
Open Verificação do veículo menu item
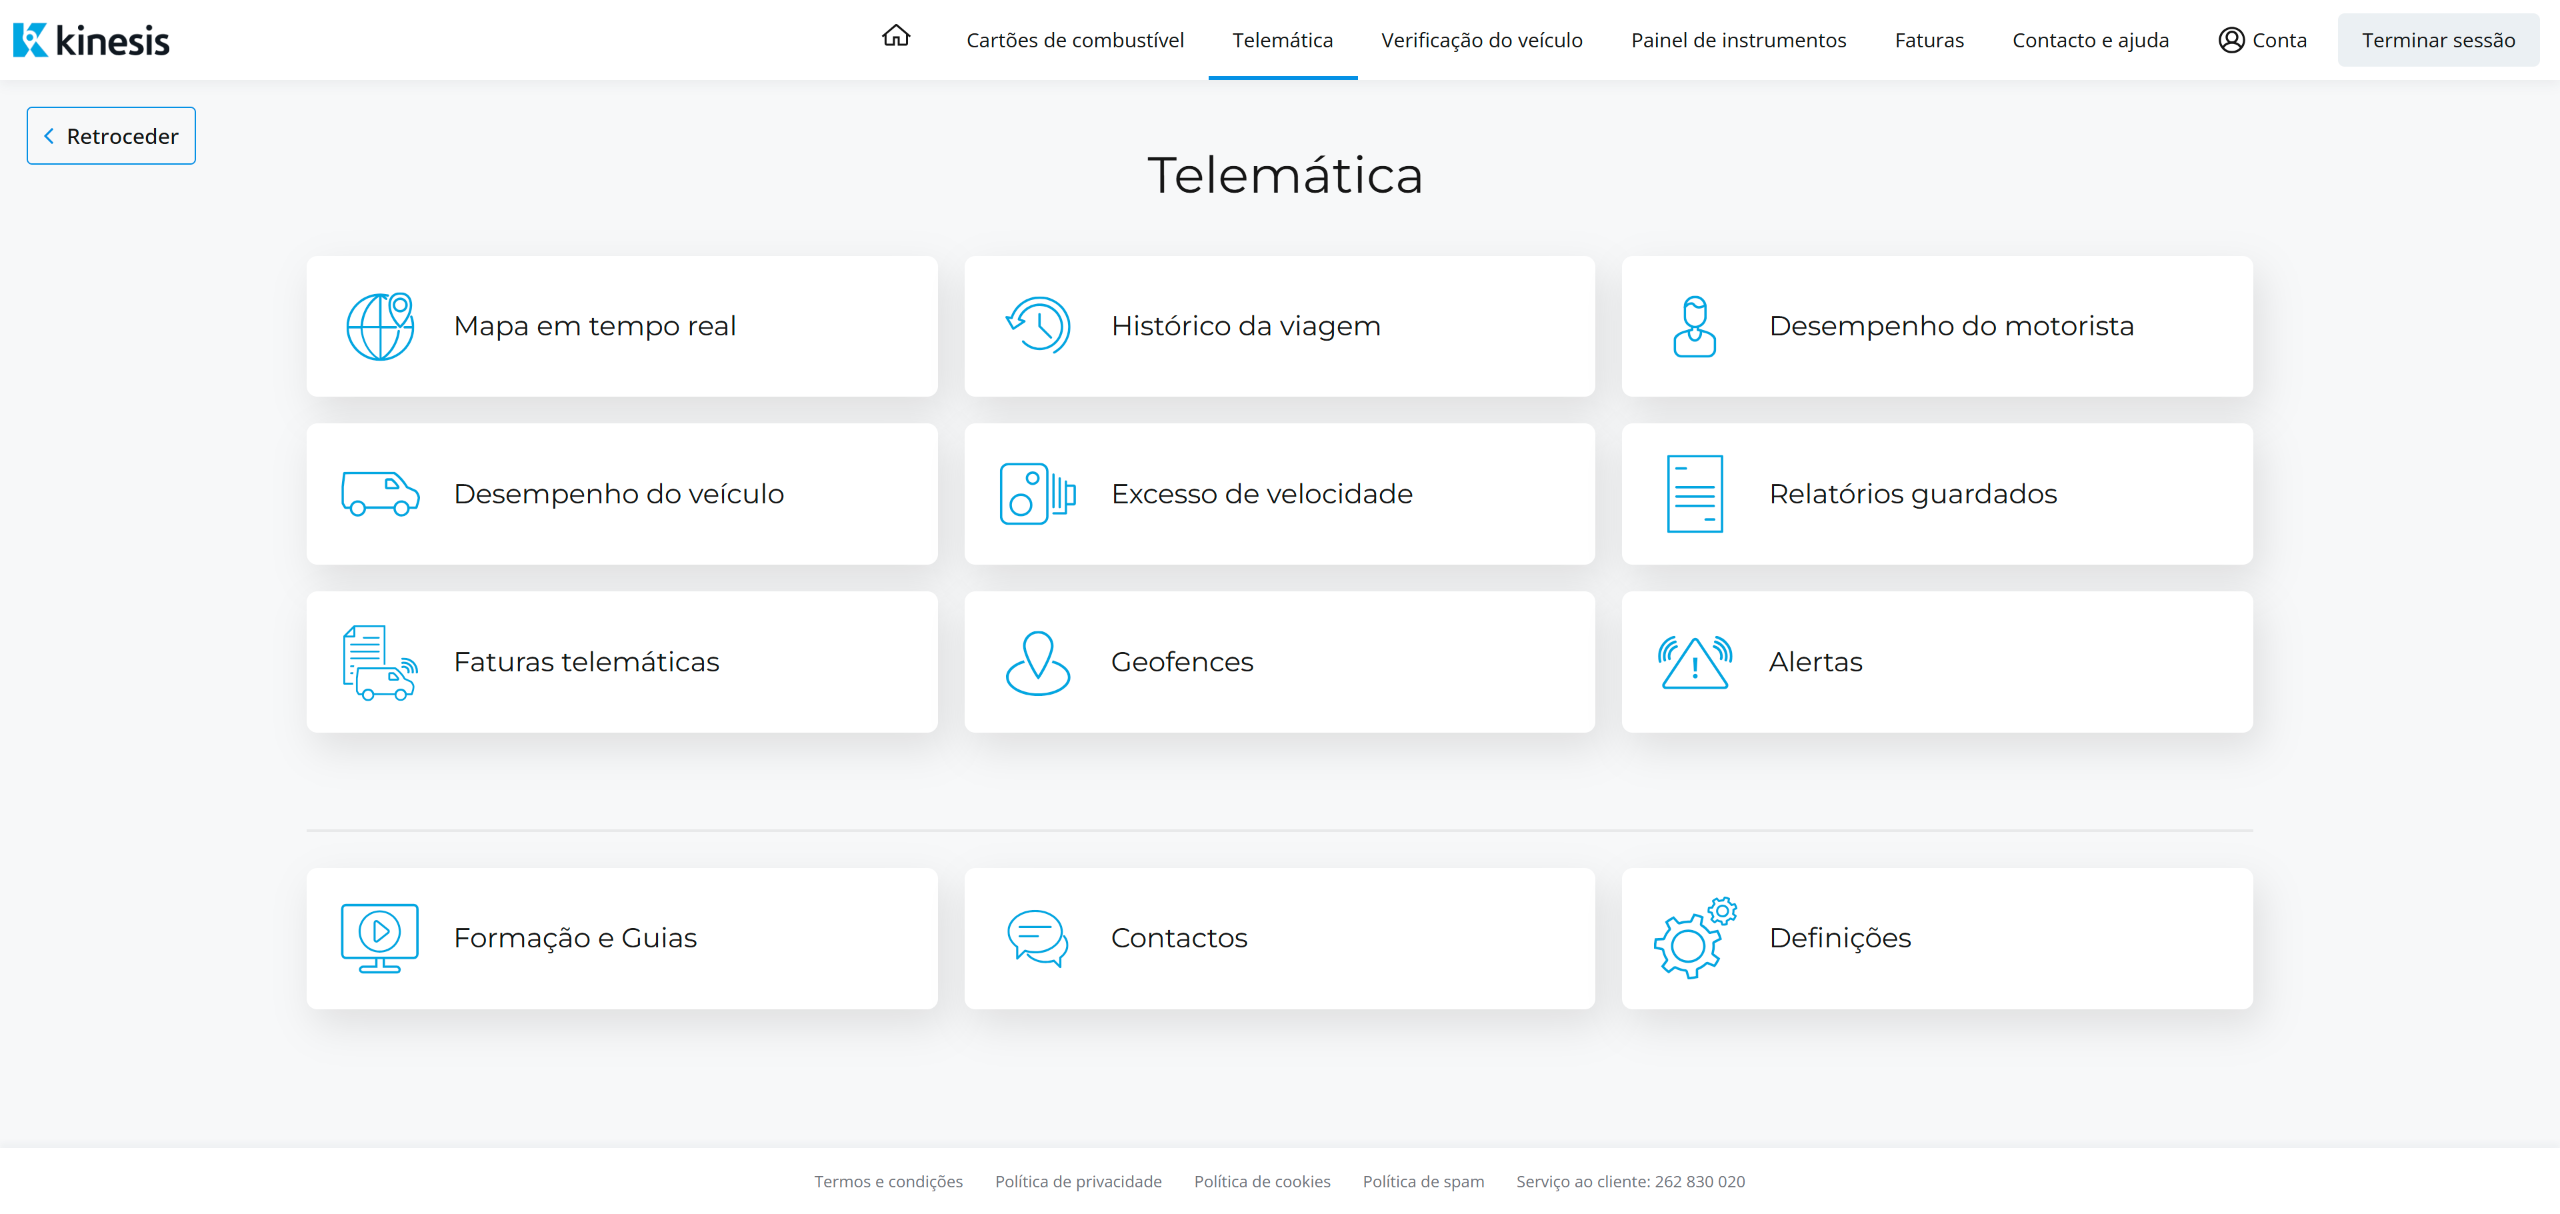pos(1481,40)
